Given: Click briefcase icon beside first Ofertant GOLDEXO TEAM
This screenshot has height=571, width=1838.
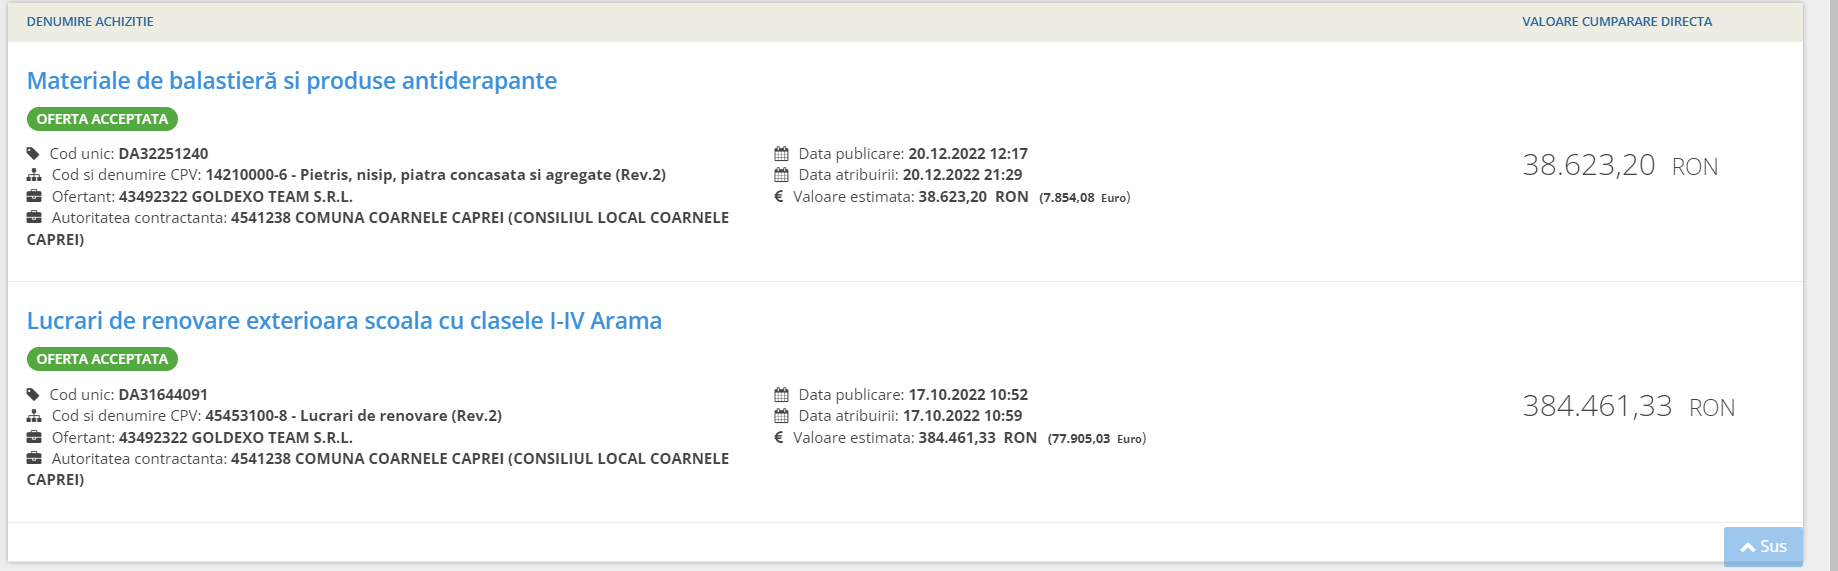Looking at the screenshot, I should [x=34, y=197].
